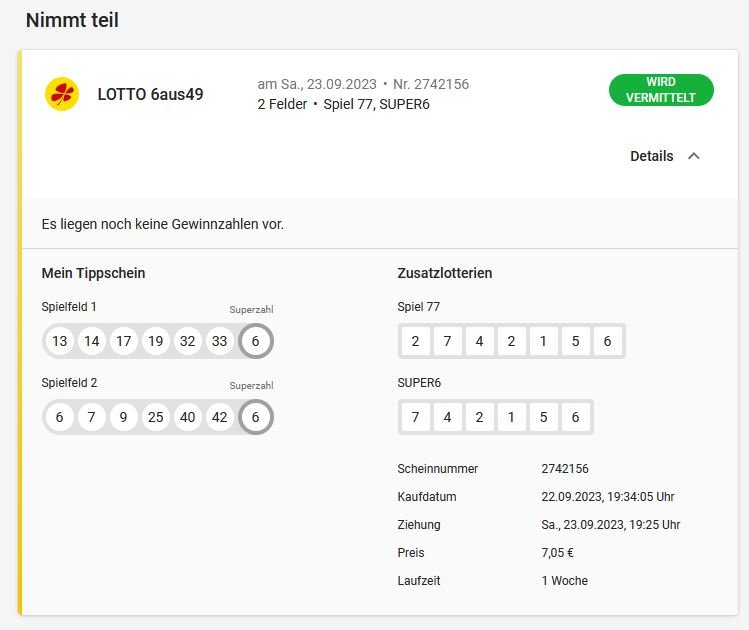Click number 25 in Spielfeld 2
This screenshot has width=749, height=630.
(156, 417)
